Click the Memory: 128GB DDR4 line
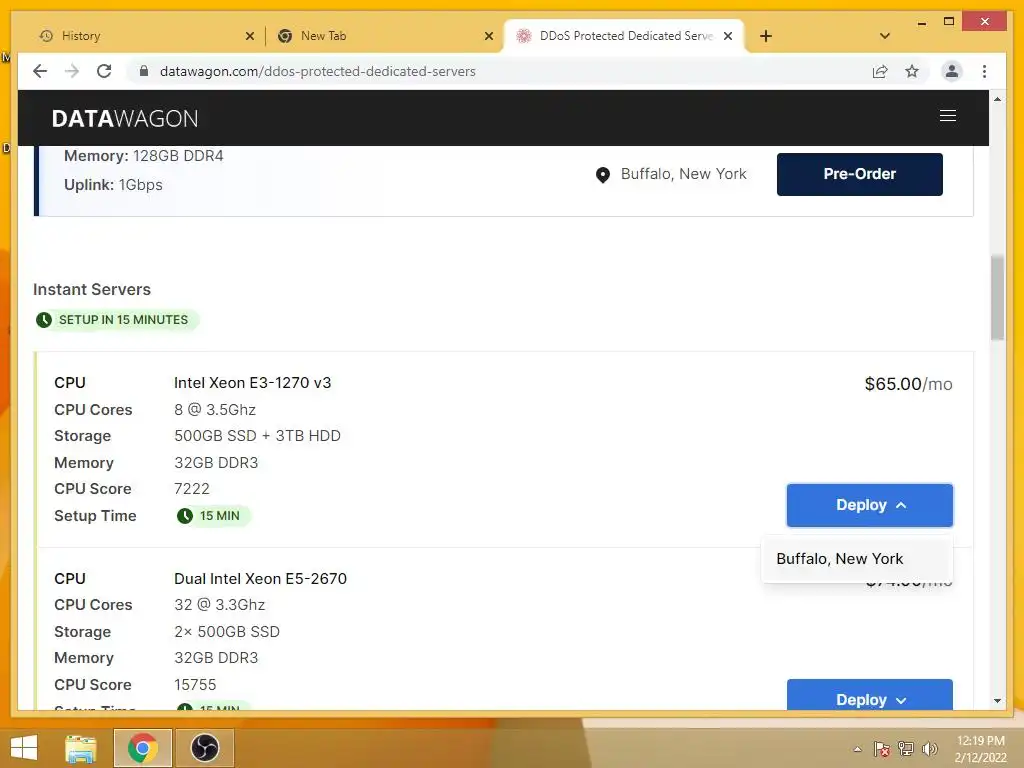This screenshot has width=1024, height=768. 144,155
